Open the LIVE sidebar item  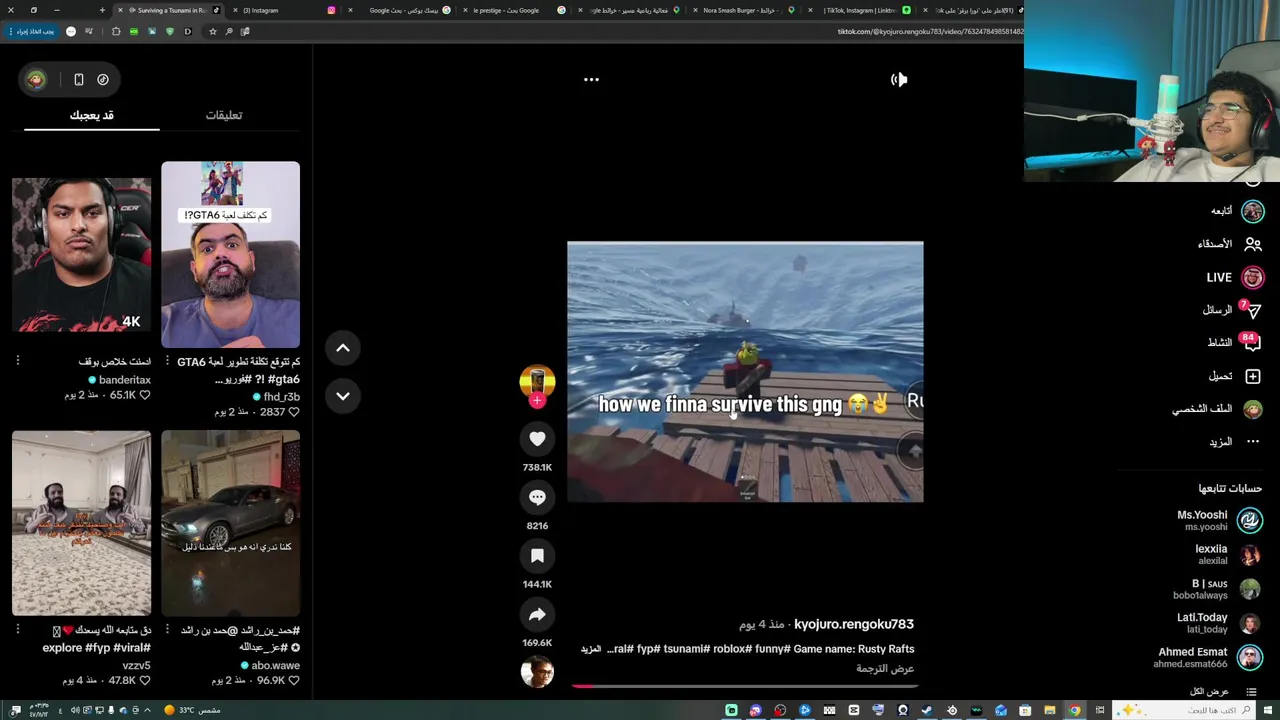tap(1235, 277)
